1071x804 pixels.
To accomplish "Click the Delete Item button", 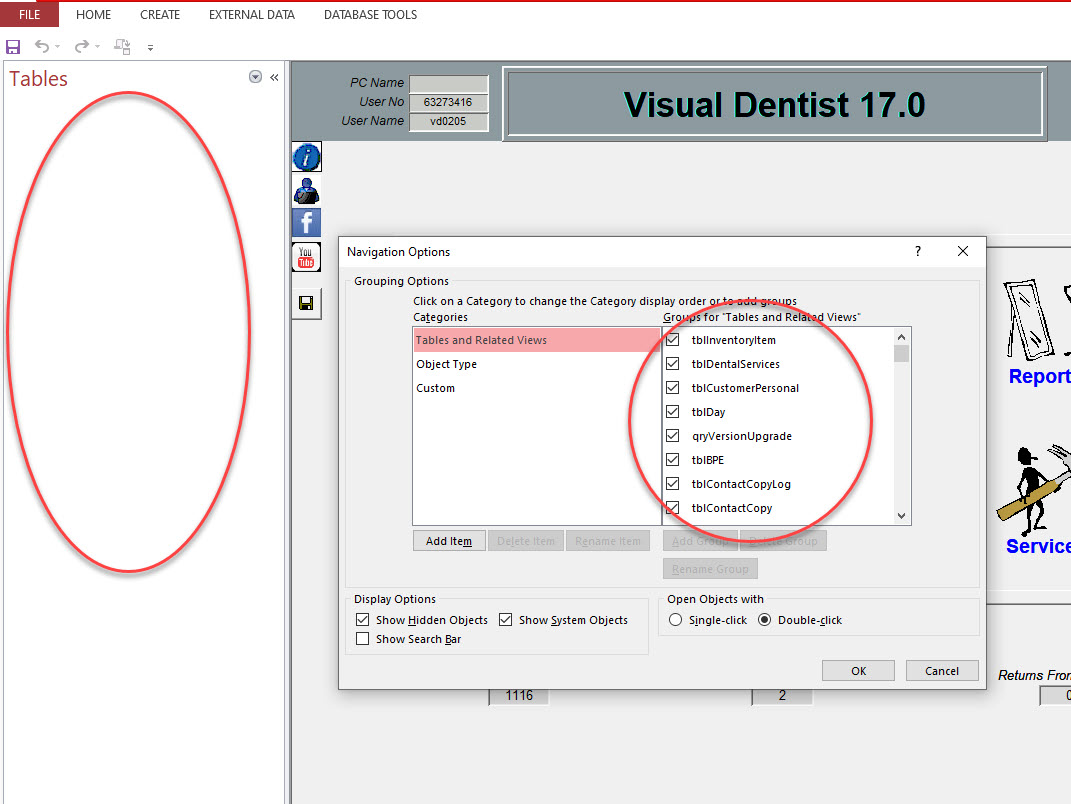I will (x=526, y=541).
